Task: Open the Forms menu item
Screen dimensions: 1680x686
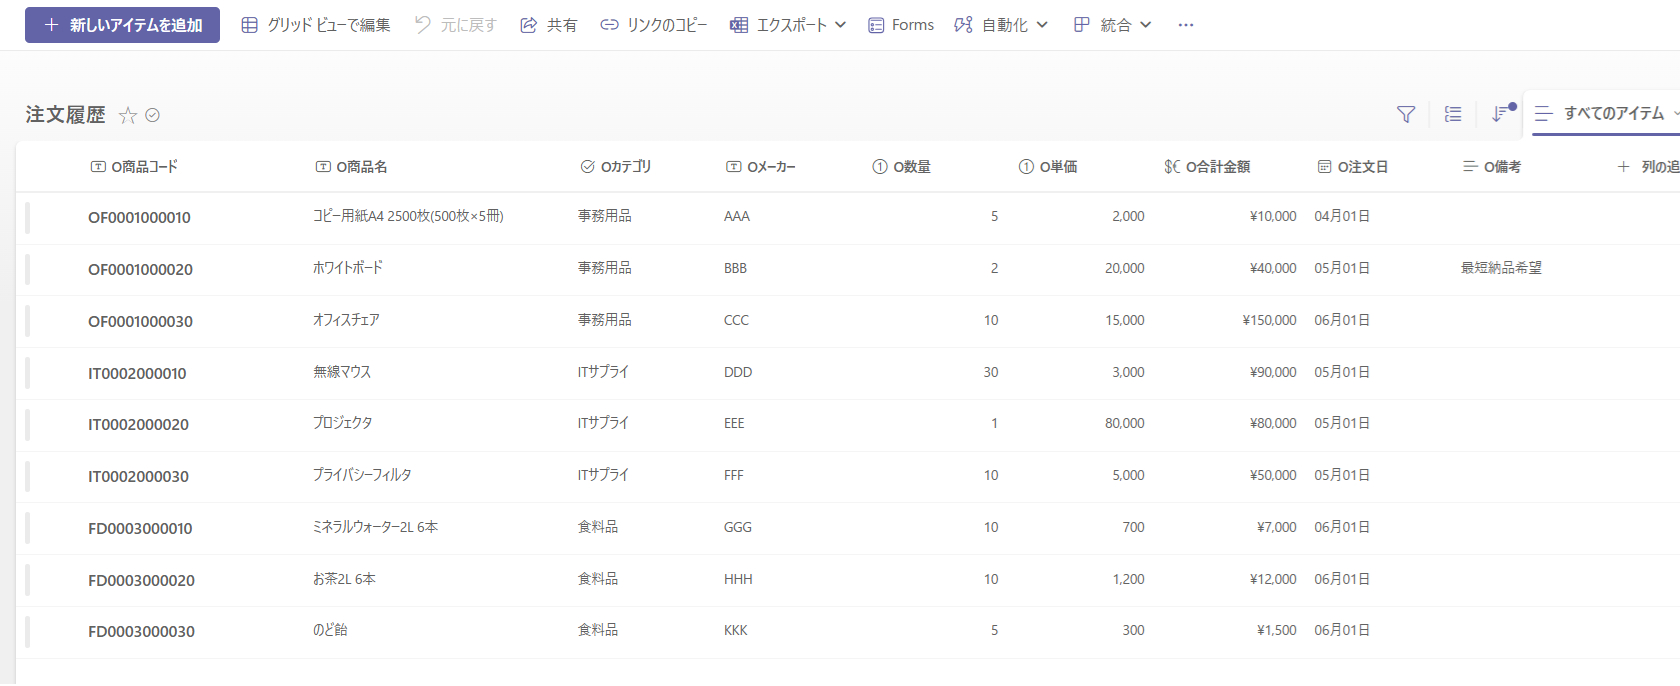Action: [901, 25]
